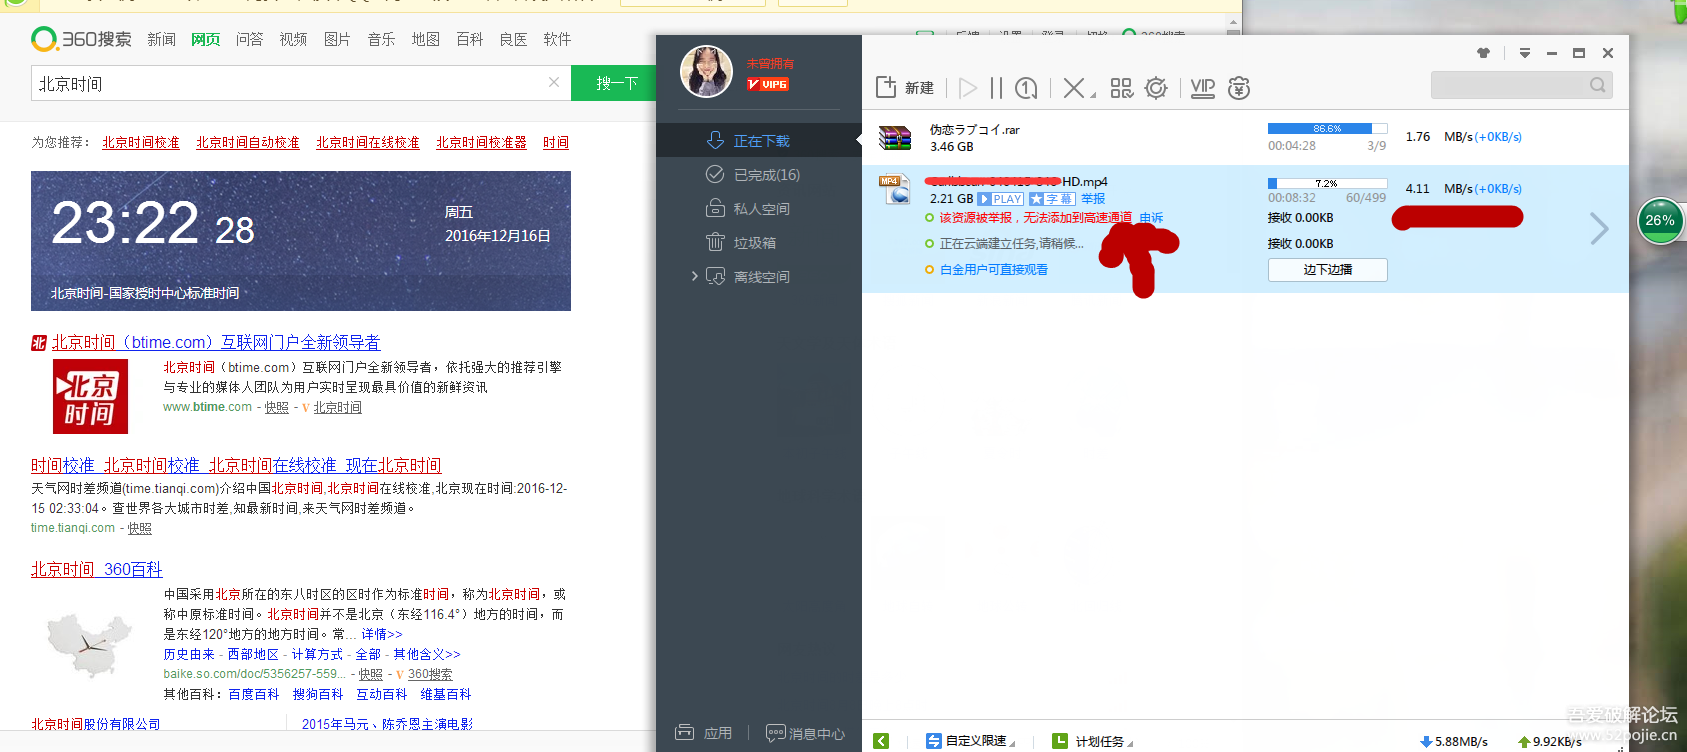The height and width of the screenshot is (752, 1687).
Task: Open the settings gear in Xunlei toolbar
Action: click(x=1156, y=88)
